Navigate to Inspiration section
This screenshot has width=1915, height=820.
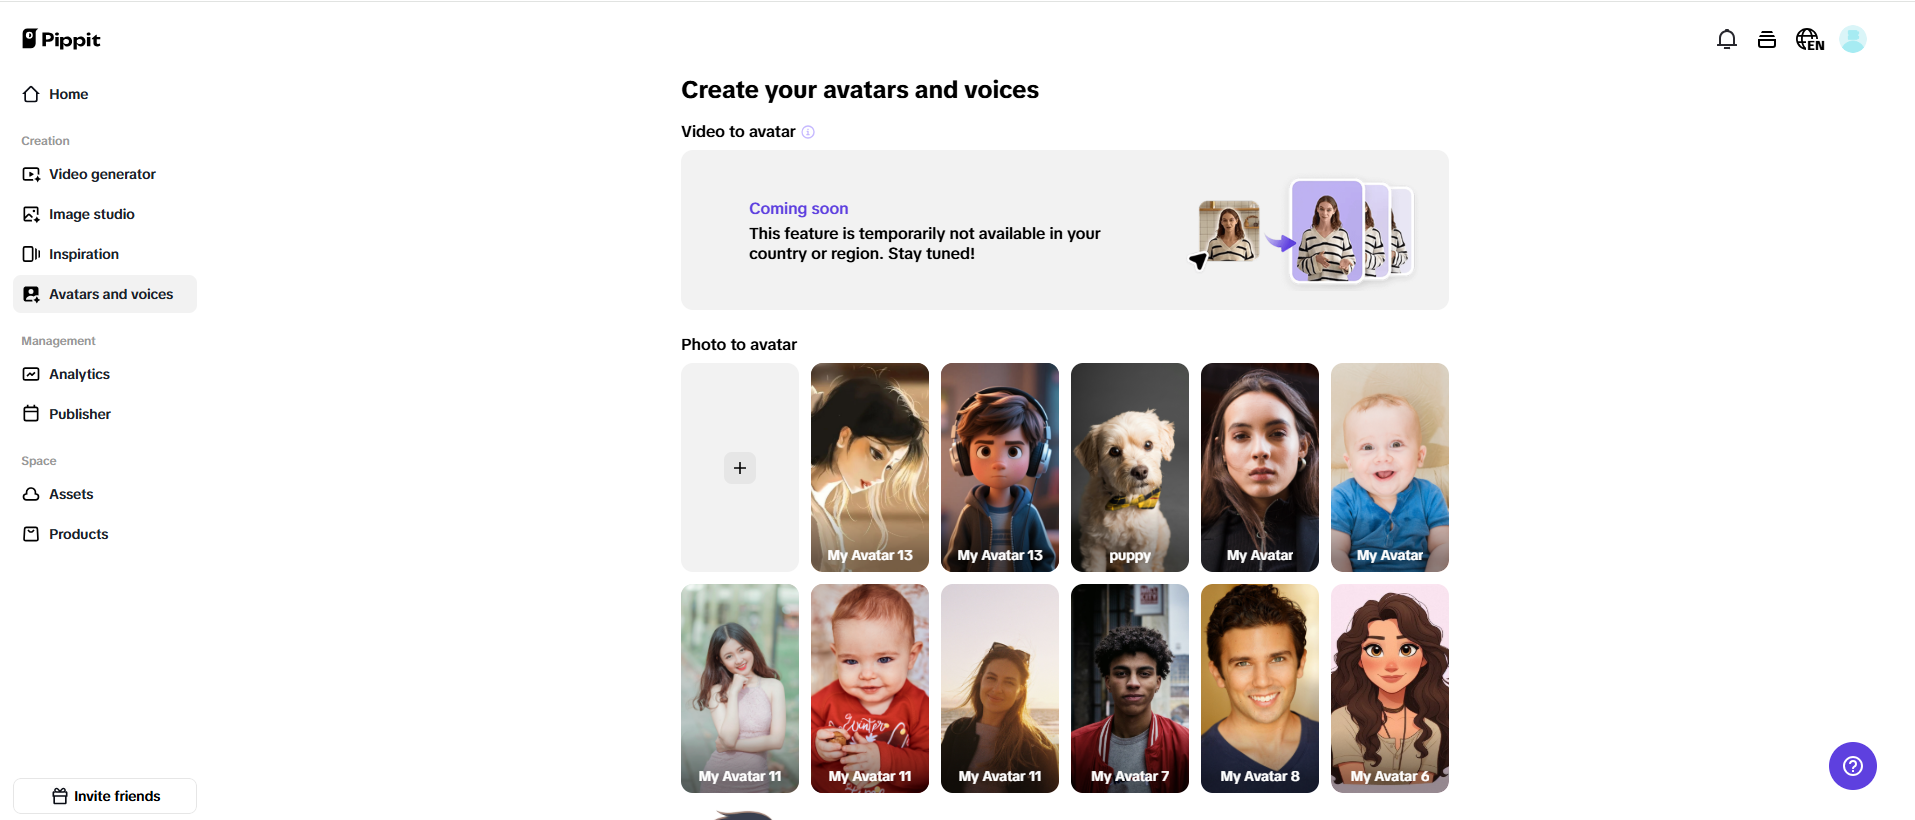click(x=83, y=254)
